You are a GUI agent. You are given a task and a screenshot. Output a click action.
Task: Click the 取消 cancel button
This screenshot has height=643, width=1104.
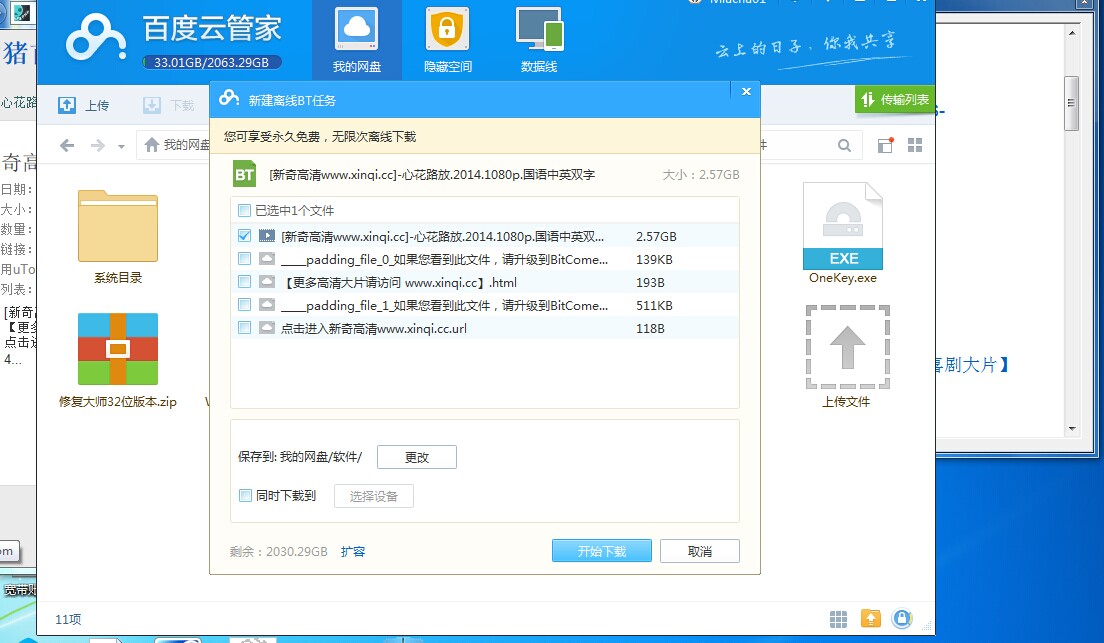pos(700,551)
